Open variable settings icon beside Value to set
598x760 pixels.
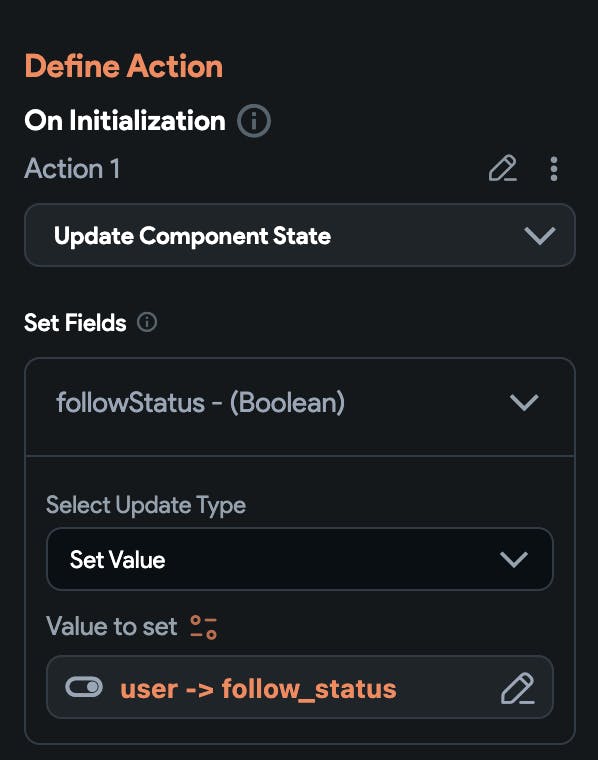[x=204, y=627]
